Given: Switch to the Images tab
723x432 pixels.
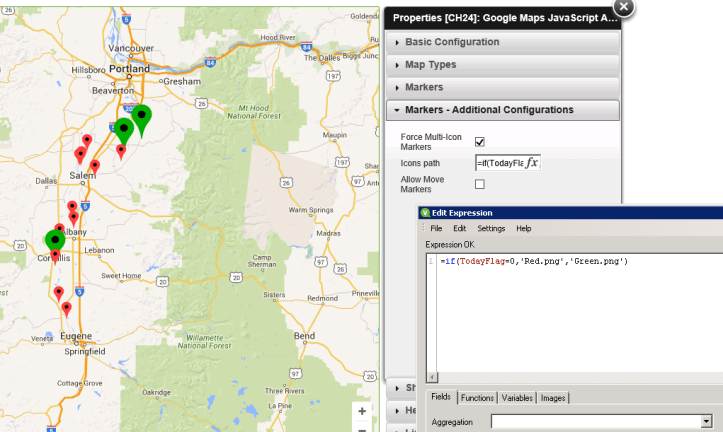Looking at the screenshot, I should coord(552,398).
